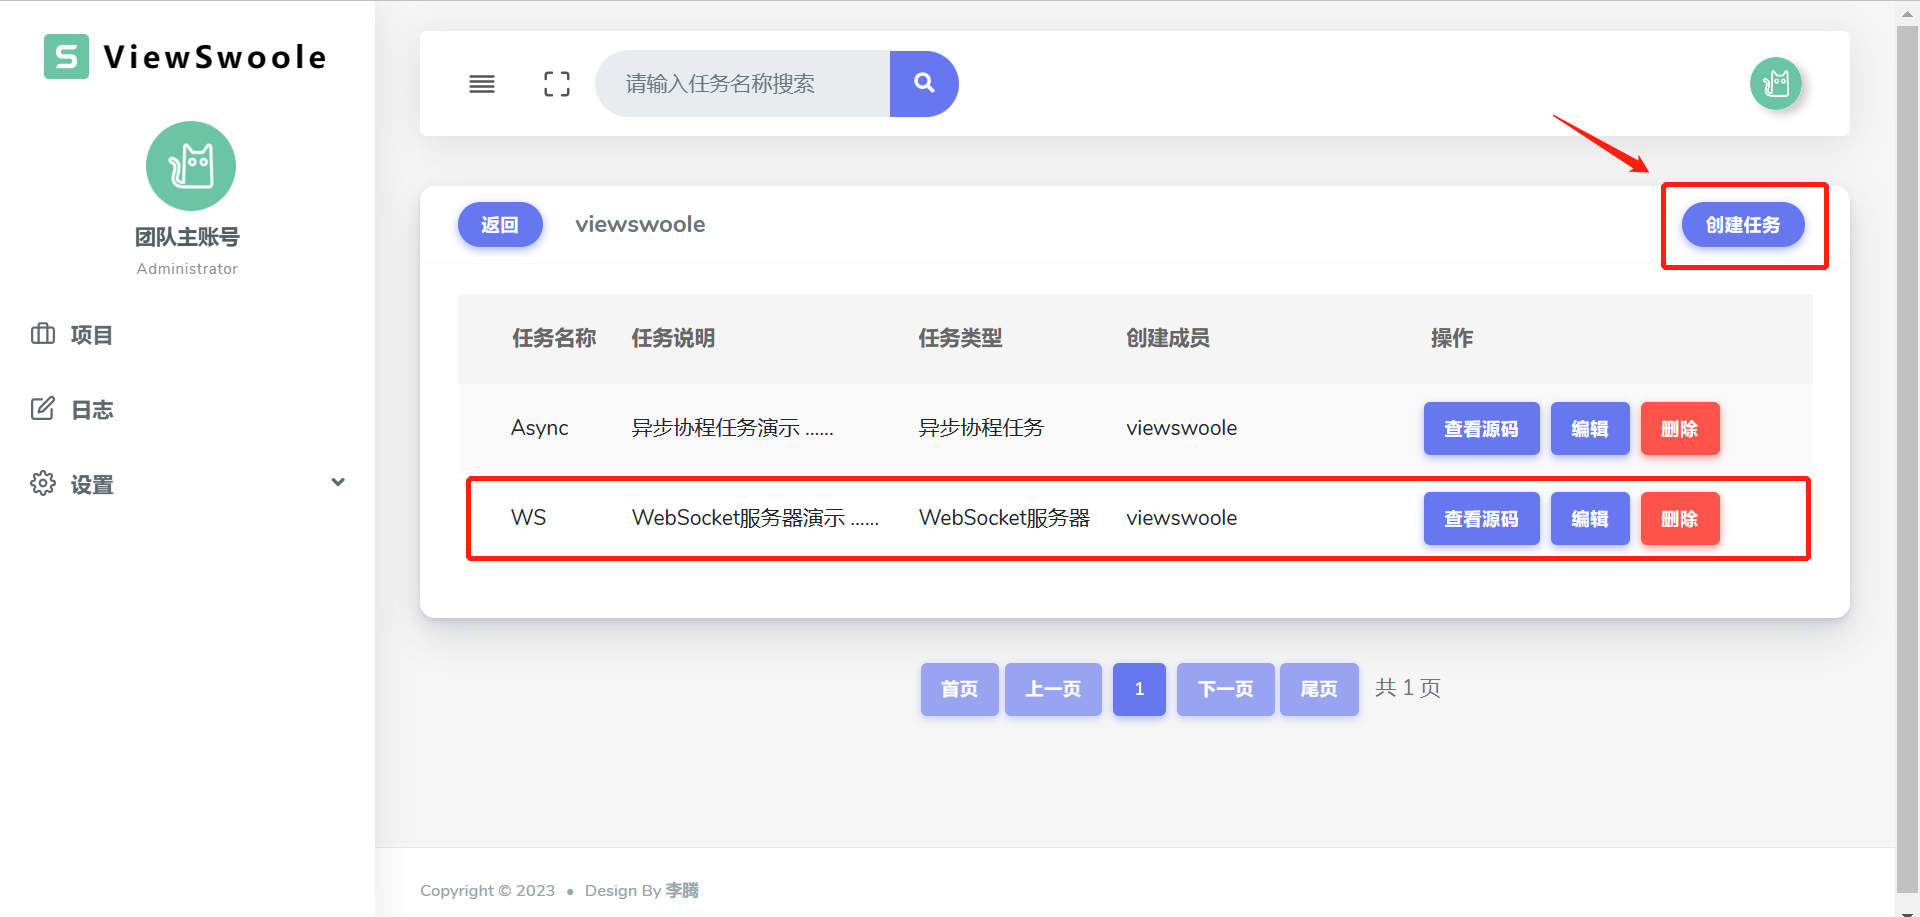Click the ViewSwoole green S logo icon
The width and height of the screenshot is (1920, 917).
click(x=66, y=56)
